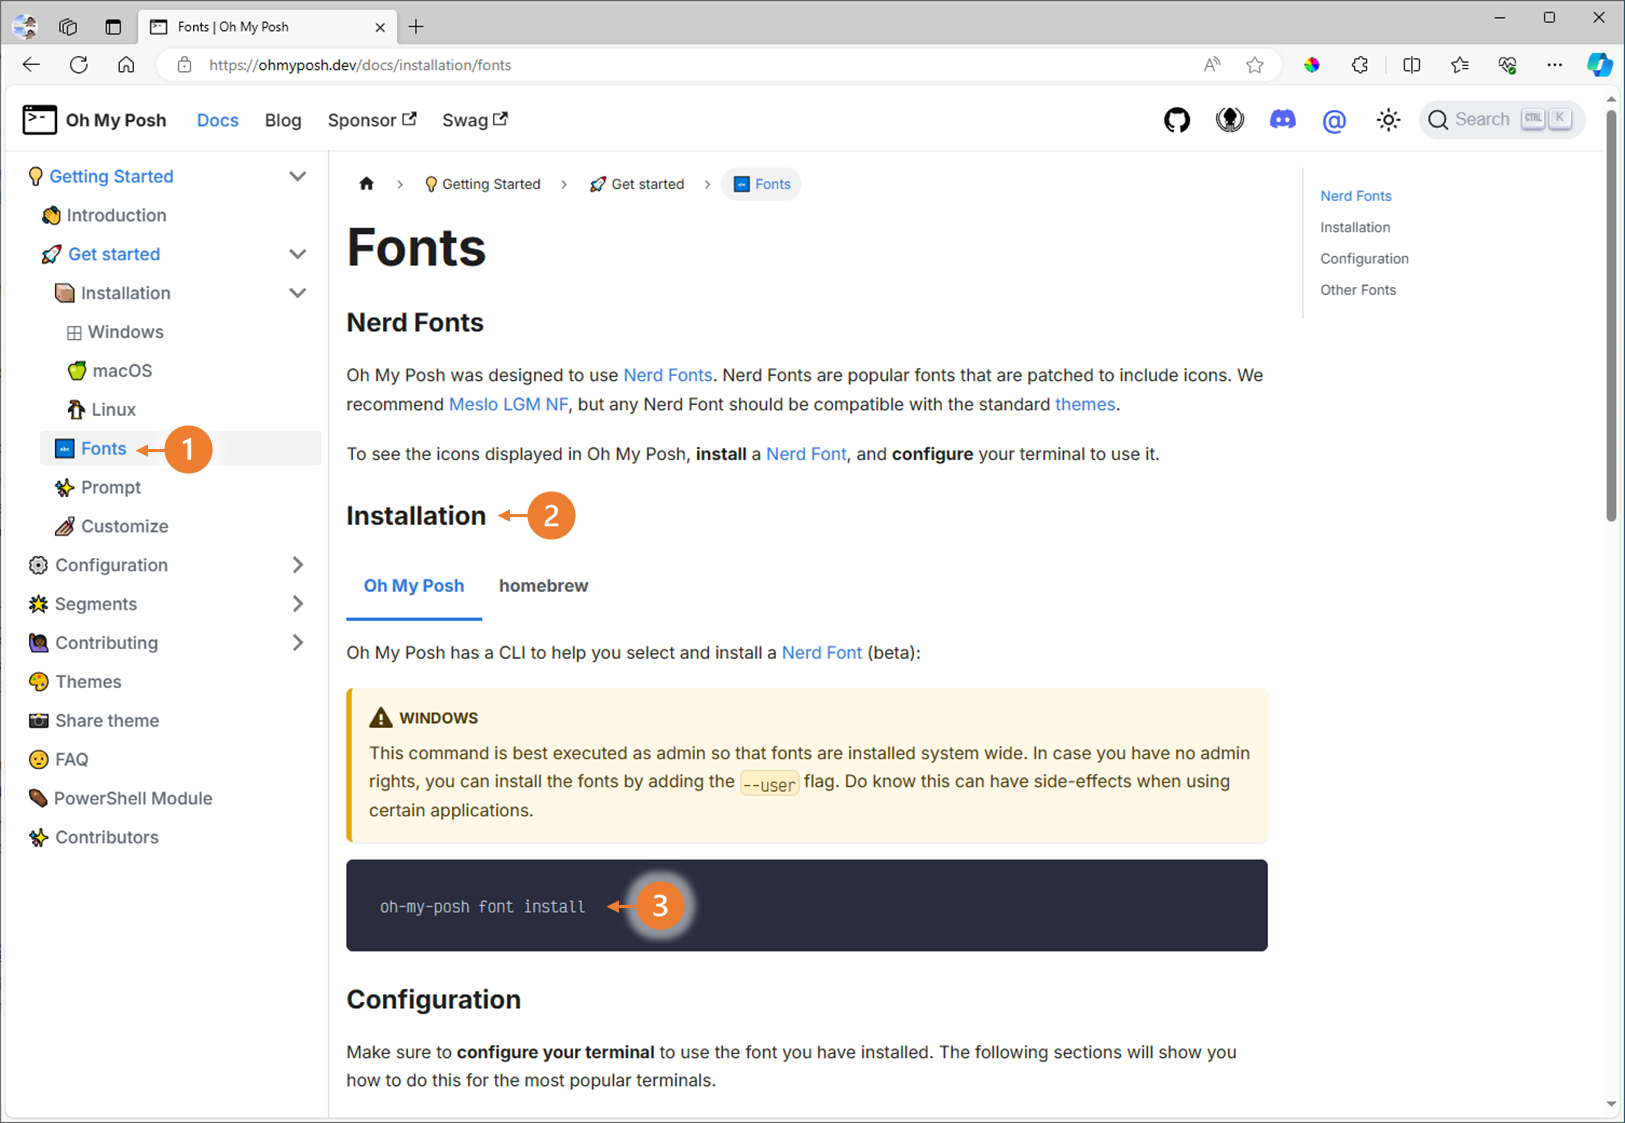
Task: Collapse the Get started sidebar category
Action: point(297,254)
